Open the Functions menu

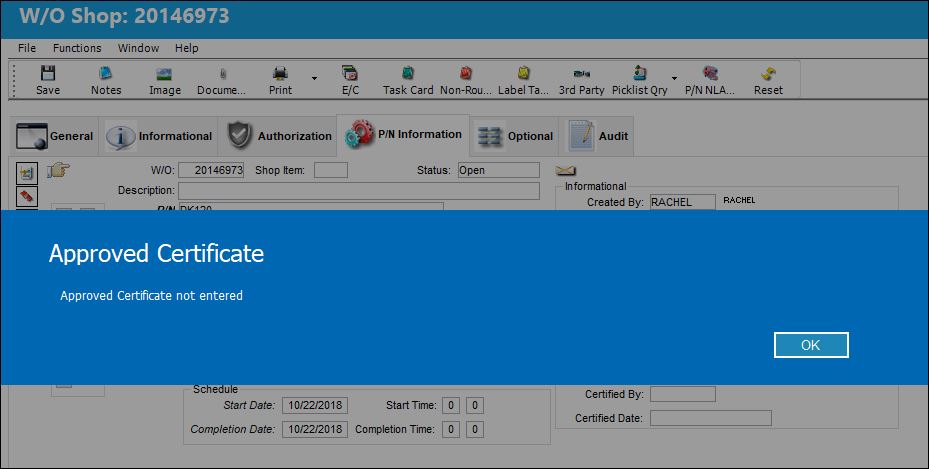pos(77,48)
